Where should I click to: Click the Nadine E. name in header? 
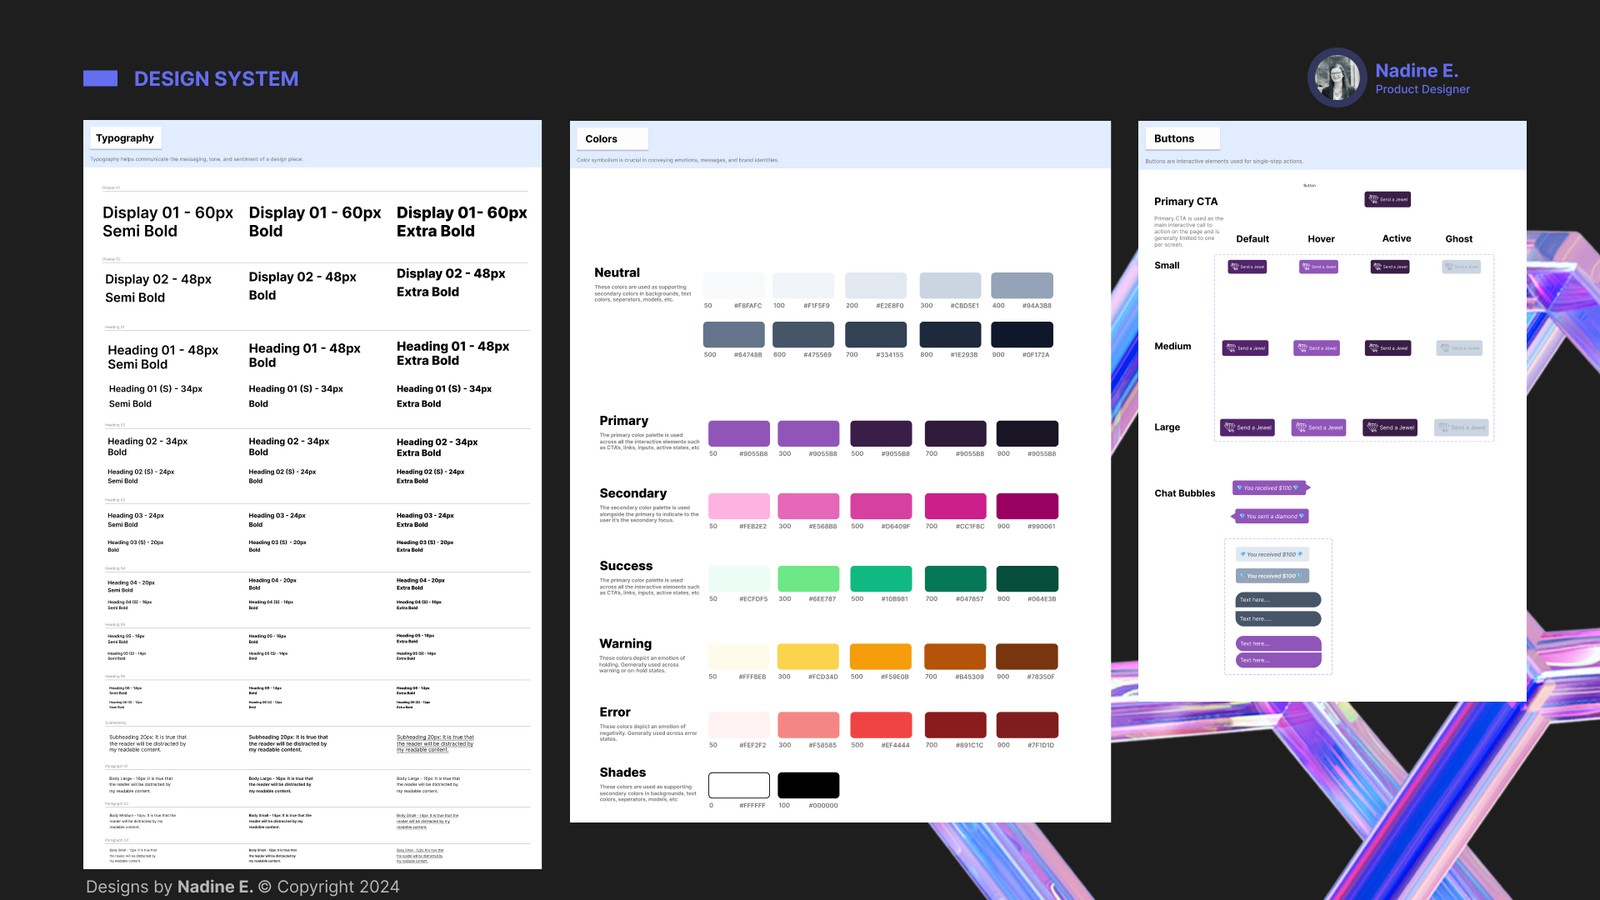(x=1416, y=71)
